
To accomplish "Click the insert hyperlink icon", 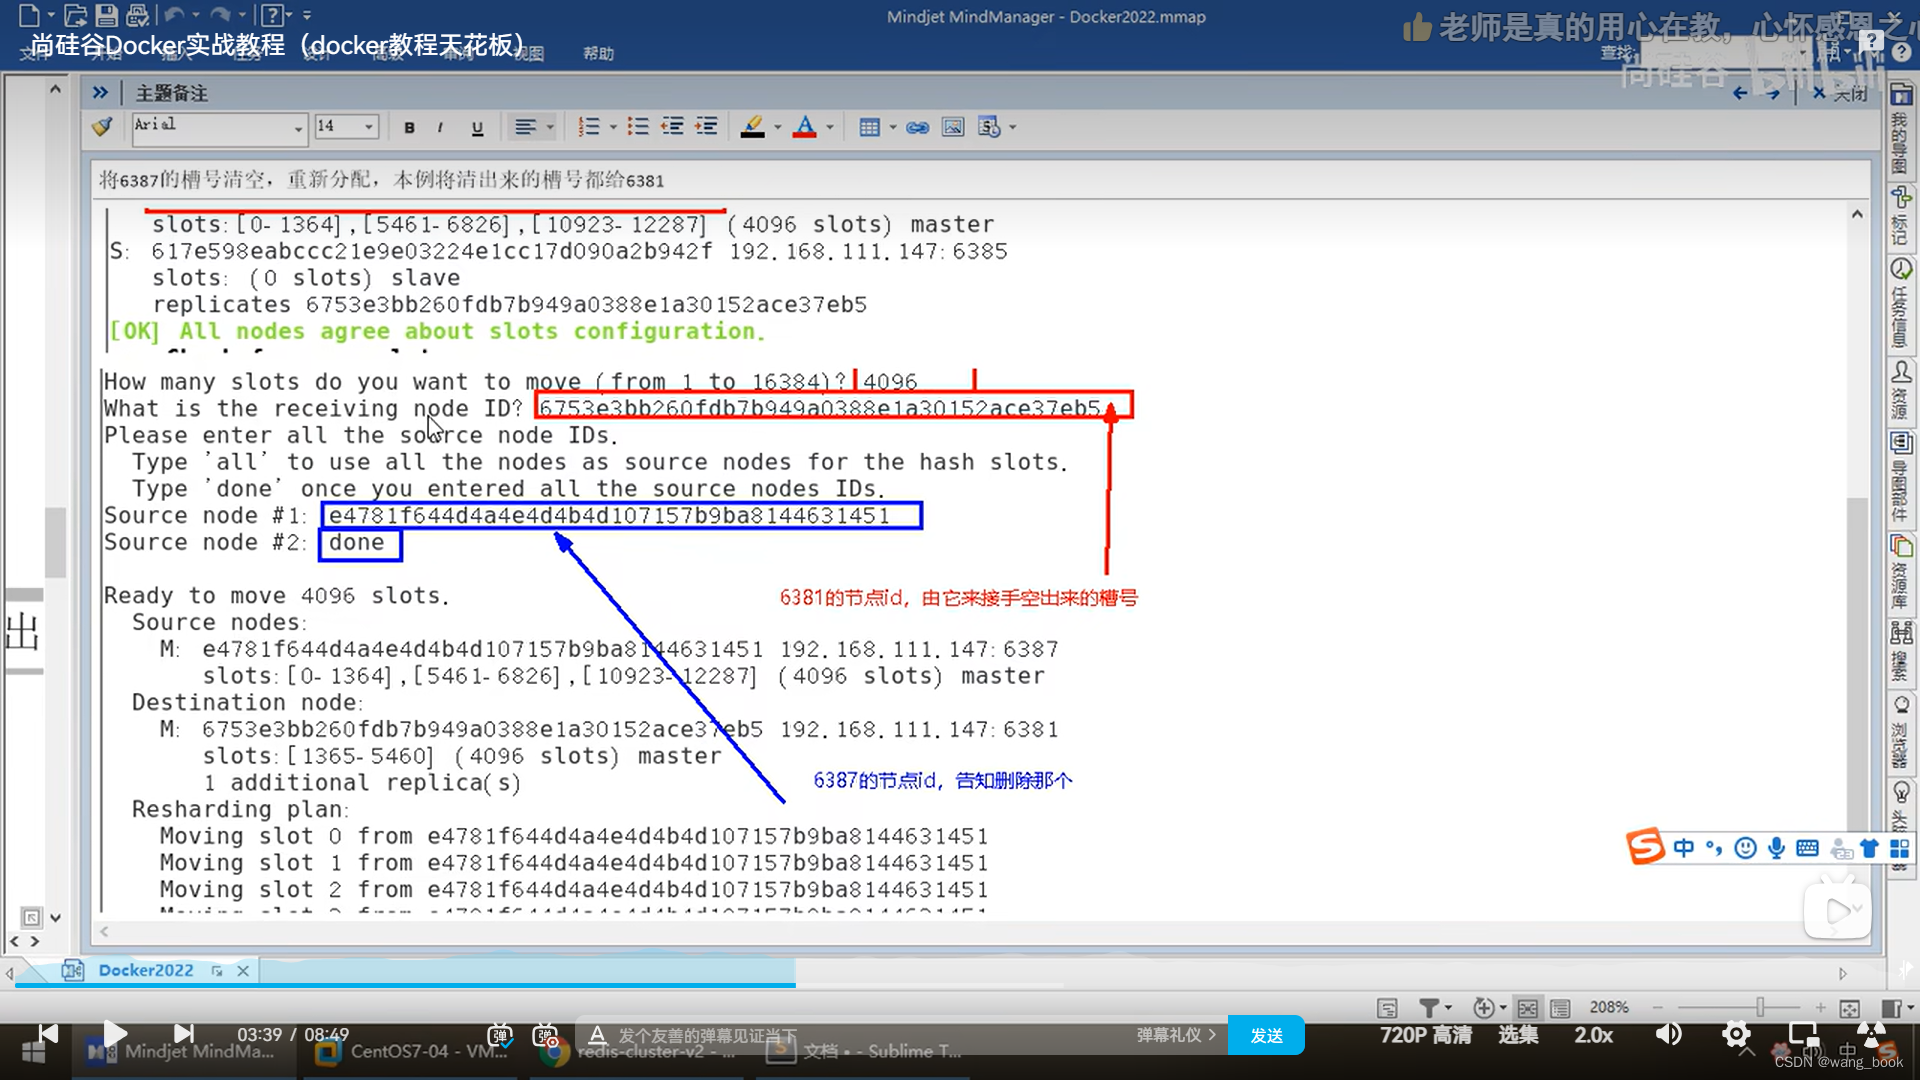I will [x=917, y=127].
